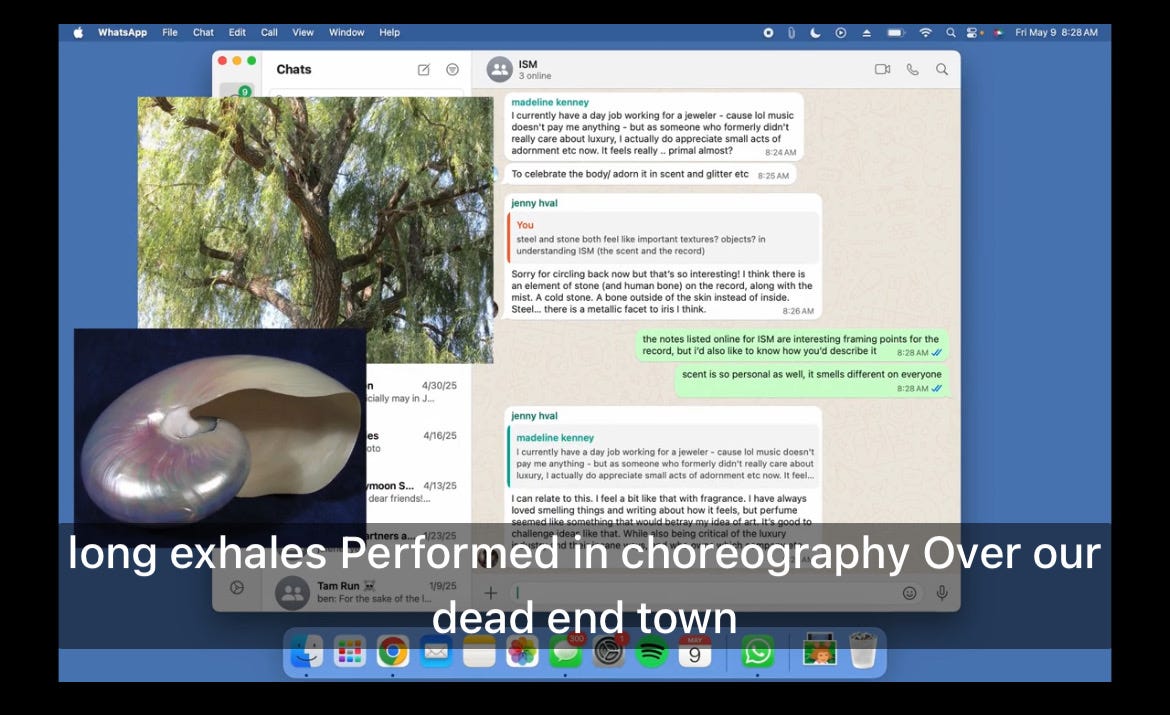Search within the ISM conversation
The height and width of the screenshot is (715, 1170).
tap(942, 69)
